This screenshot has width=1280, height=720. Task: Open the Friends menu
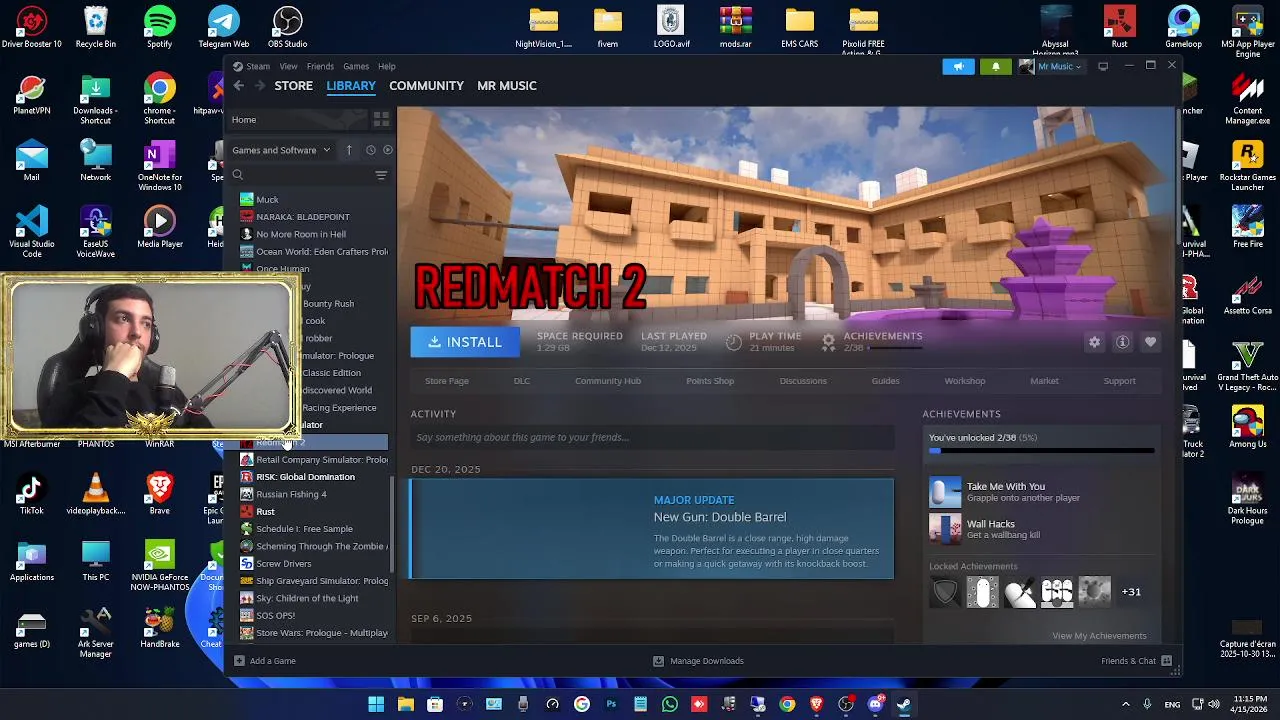[320, 66]
